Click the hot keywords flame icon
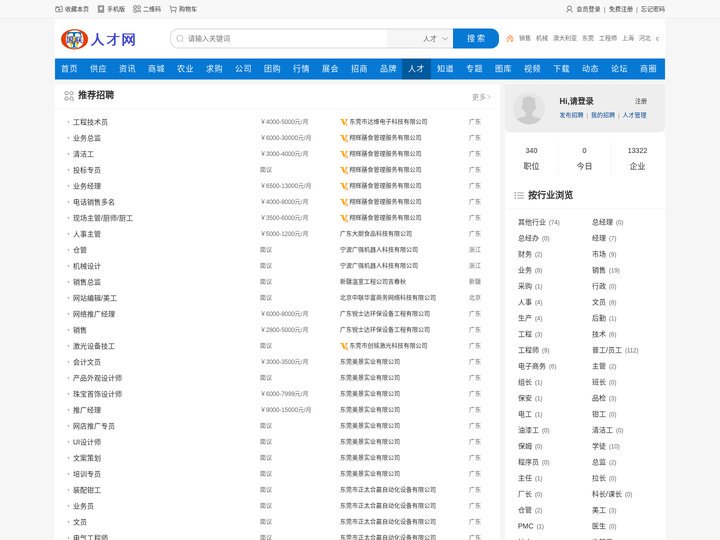The width and height of the screenshot is (720, 540). click(510, 39)
